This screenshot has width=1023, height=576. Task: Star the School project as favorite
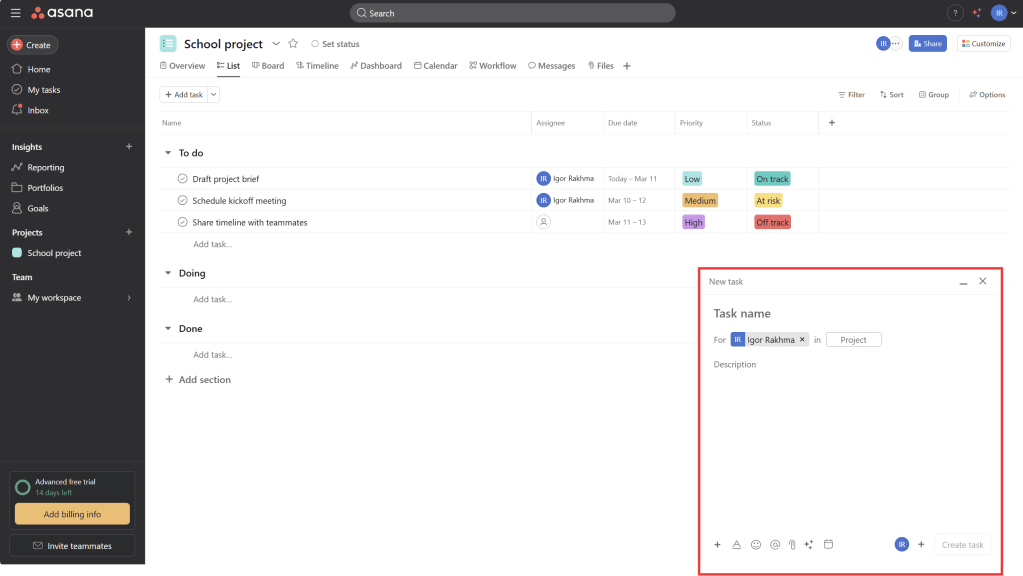coord(293,44)
